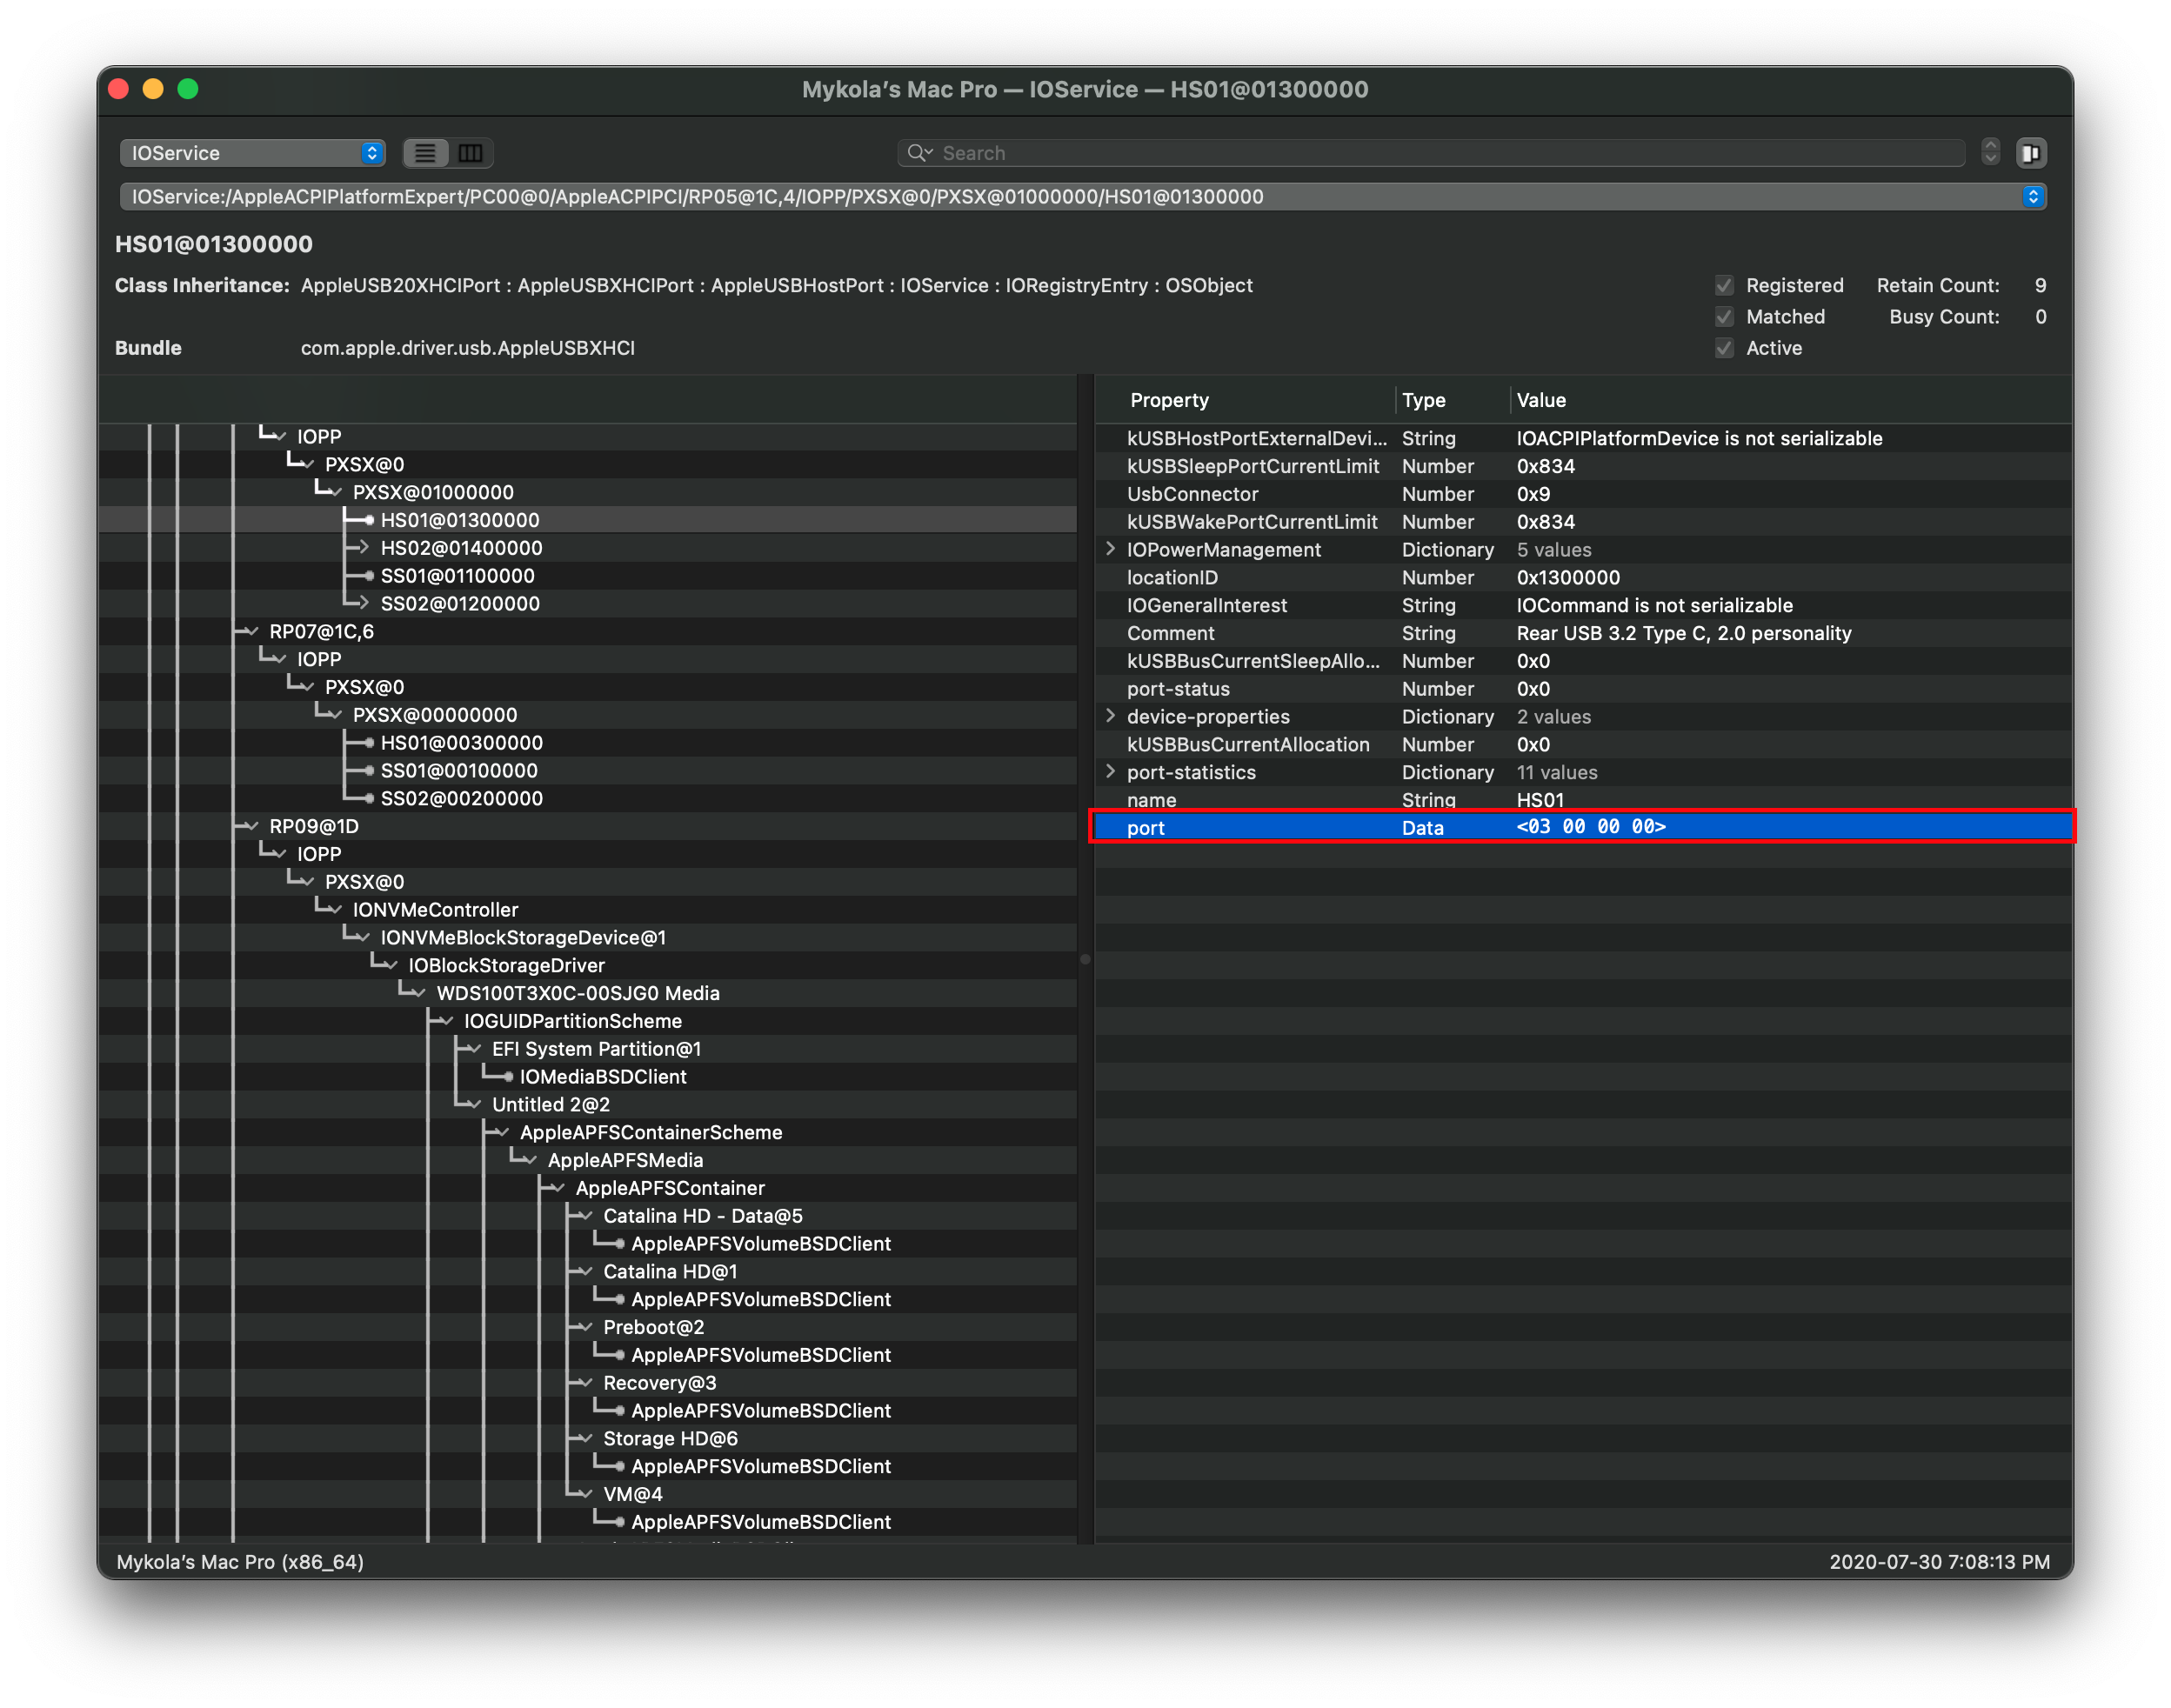Switch to column view mode icon
Image resolution: width=2171 pixels, height=1708 pixels.
point(470,153)
